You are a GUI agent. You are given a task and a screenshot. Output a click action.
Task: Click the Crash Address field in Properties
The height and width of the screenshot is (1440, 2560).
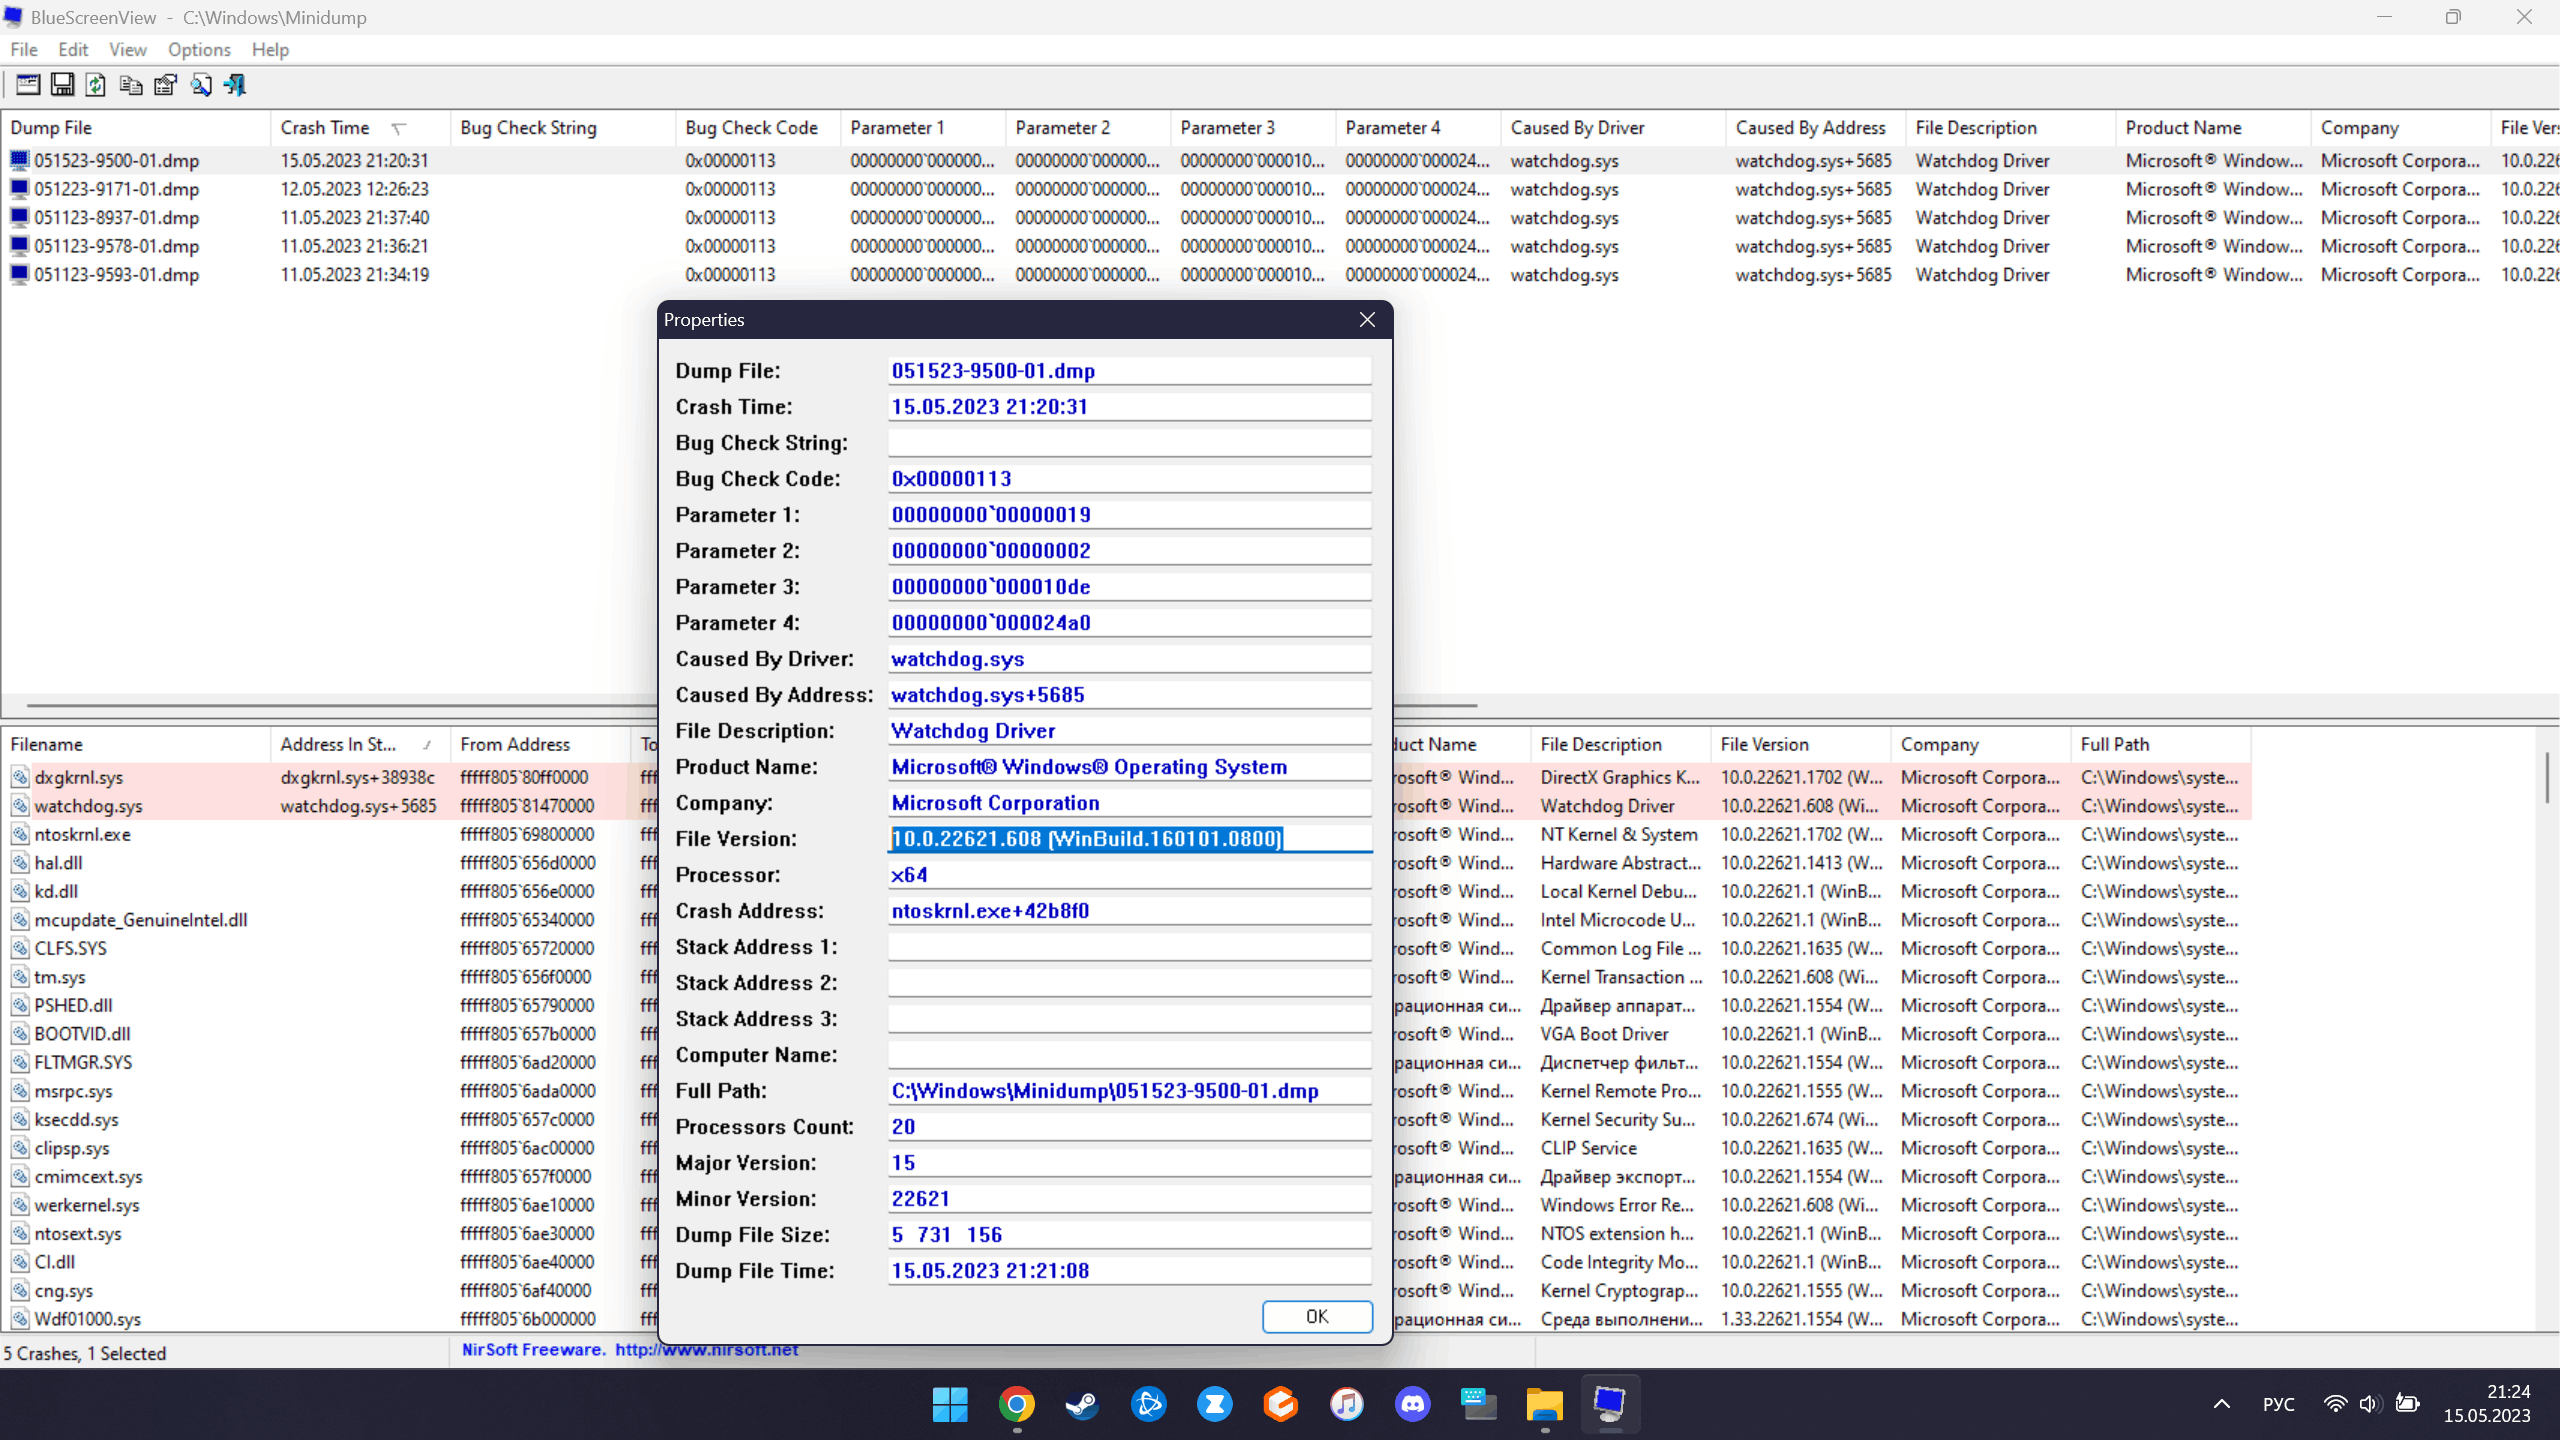[1130, 911]
